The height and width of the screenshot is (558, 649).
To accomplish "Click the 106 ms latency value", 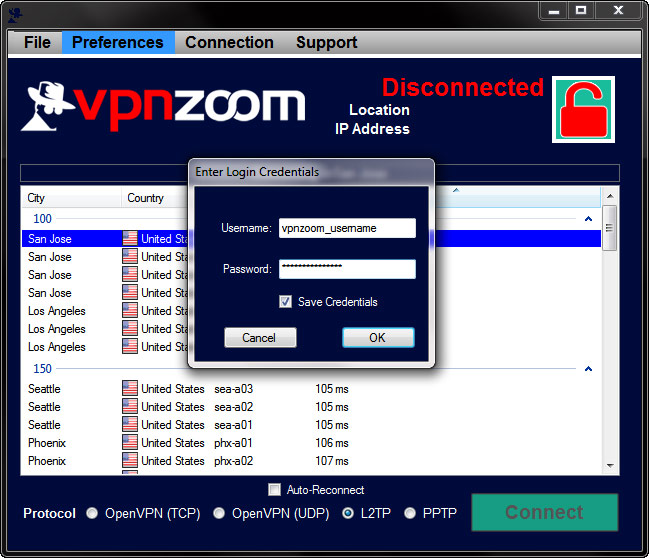I will (x=332, y=443).
